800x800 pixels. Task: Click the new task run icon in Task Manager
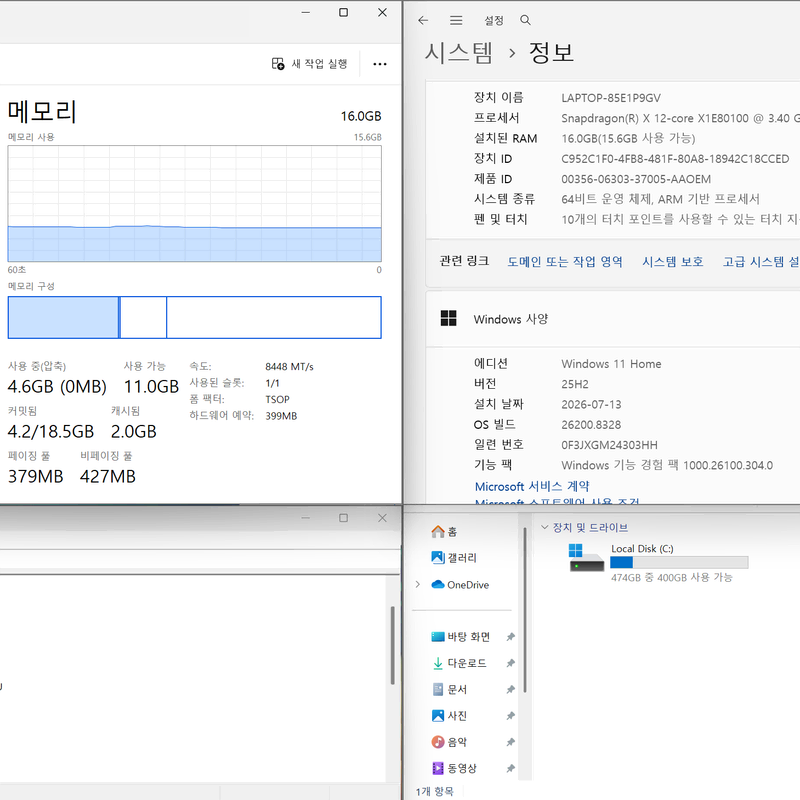[278, 64]
